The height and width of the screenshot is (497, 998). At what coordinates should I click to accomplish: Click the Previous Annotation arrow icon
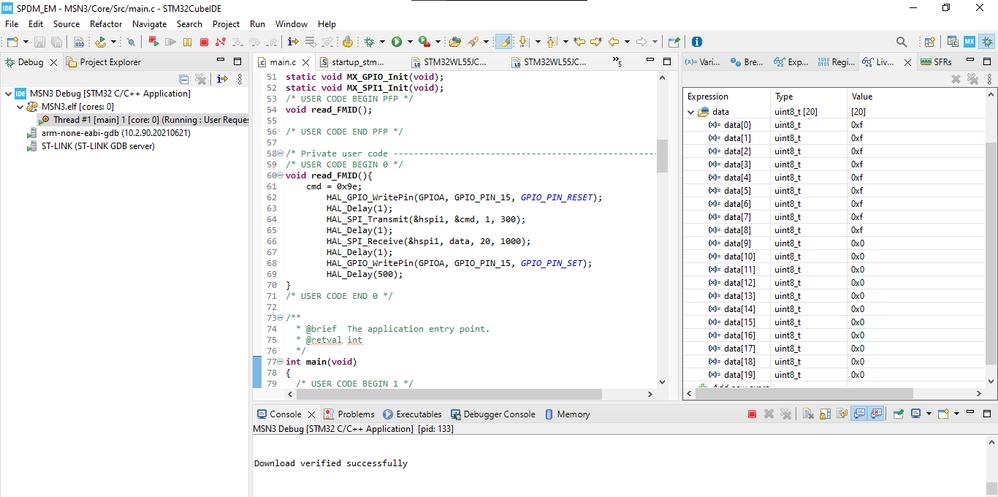click(x=551, y=42)
